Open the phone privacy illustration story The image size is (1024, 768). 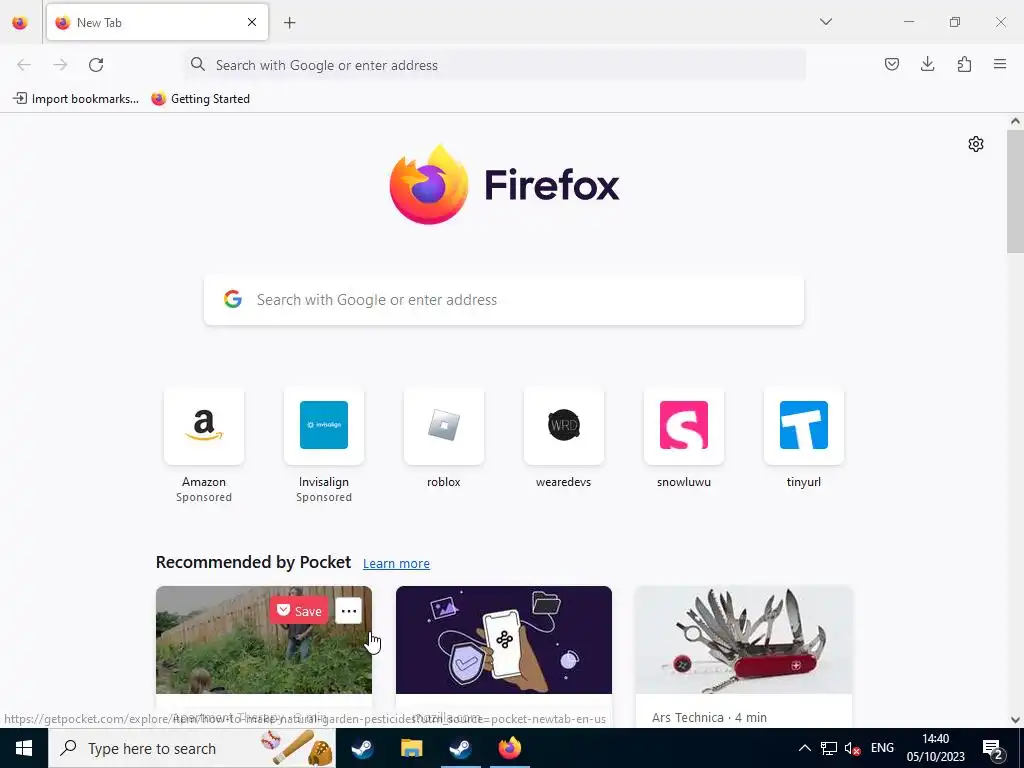pos(504,640)
